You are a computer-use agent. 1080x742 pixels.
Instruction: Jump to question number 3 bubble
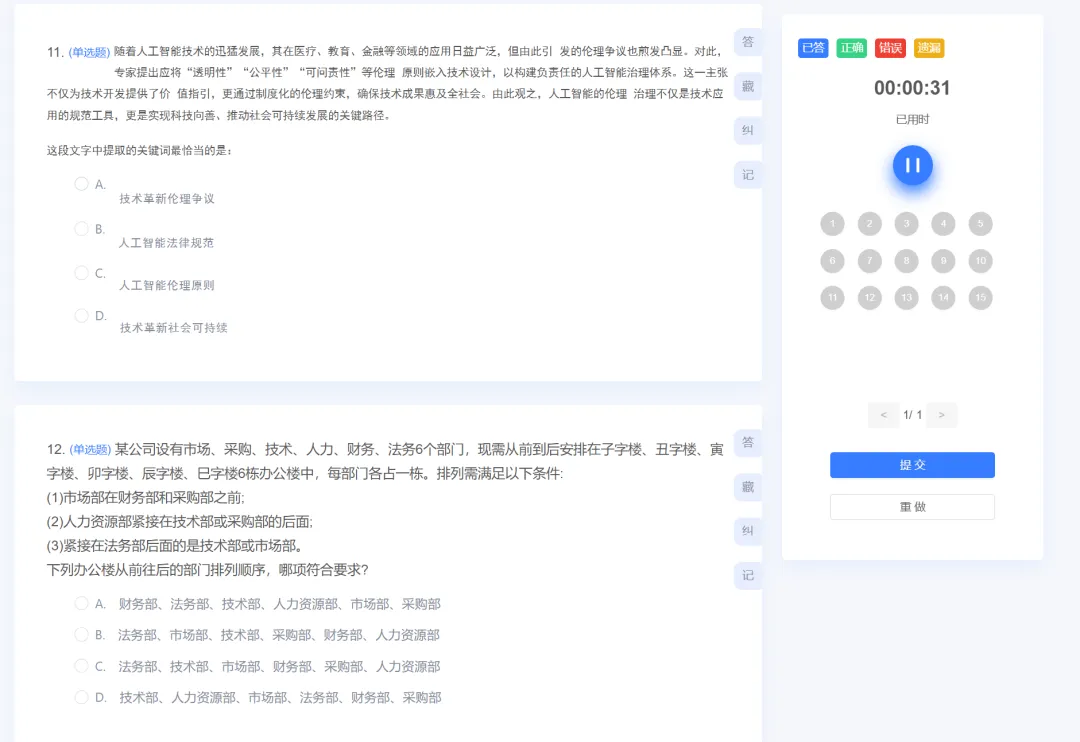coord(906,223)
